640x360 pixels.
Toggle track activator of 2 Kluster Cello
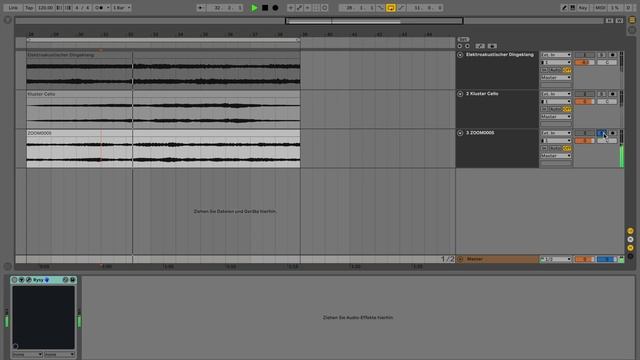[584, 94]
